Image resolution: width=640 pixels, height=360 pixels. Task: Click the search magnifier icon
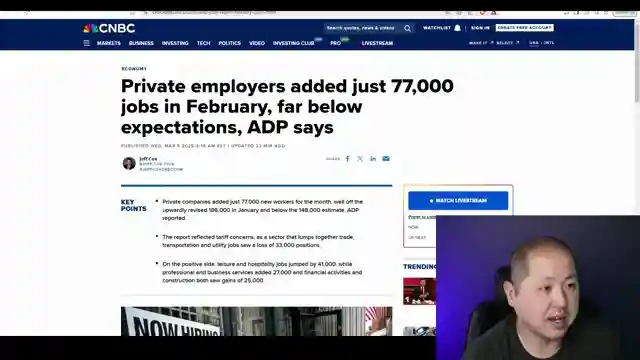[407, 28]
